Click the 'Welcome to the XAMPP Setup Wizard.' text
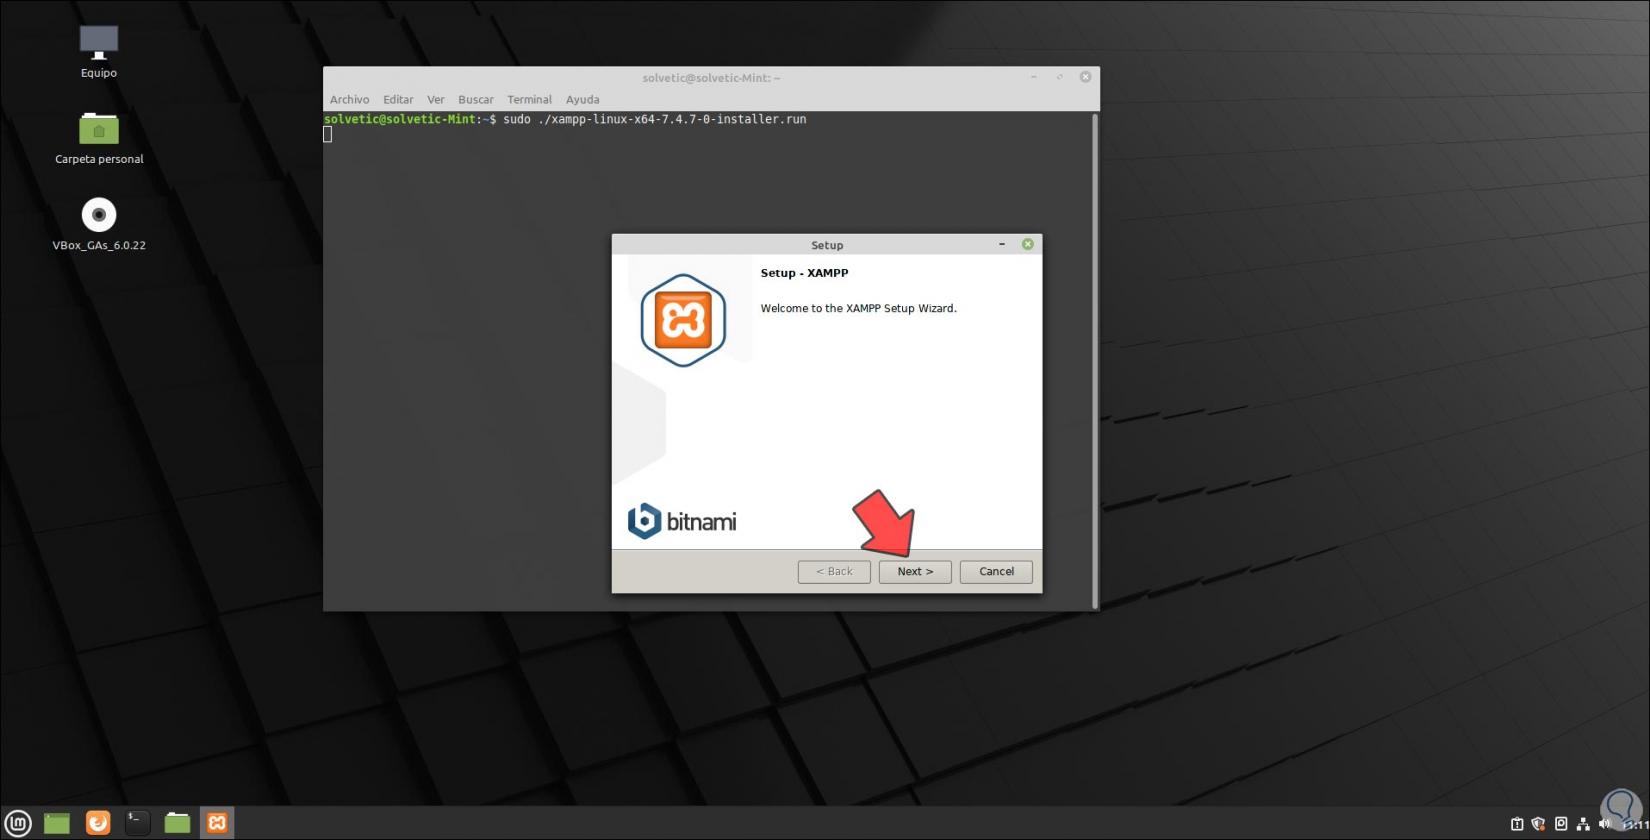This screenshot has height=840, width=1650. [858, 308]
